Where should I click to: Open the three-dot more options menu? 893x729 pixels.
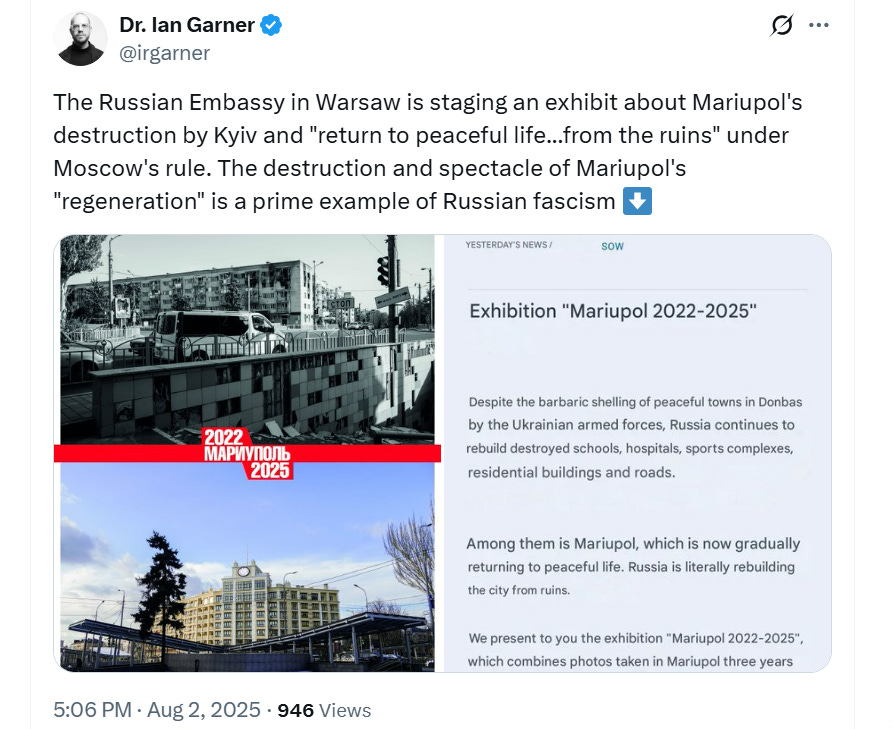(x=818, y=25)
